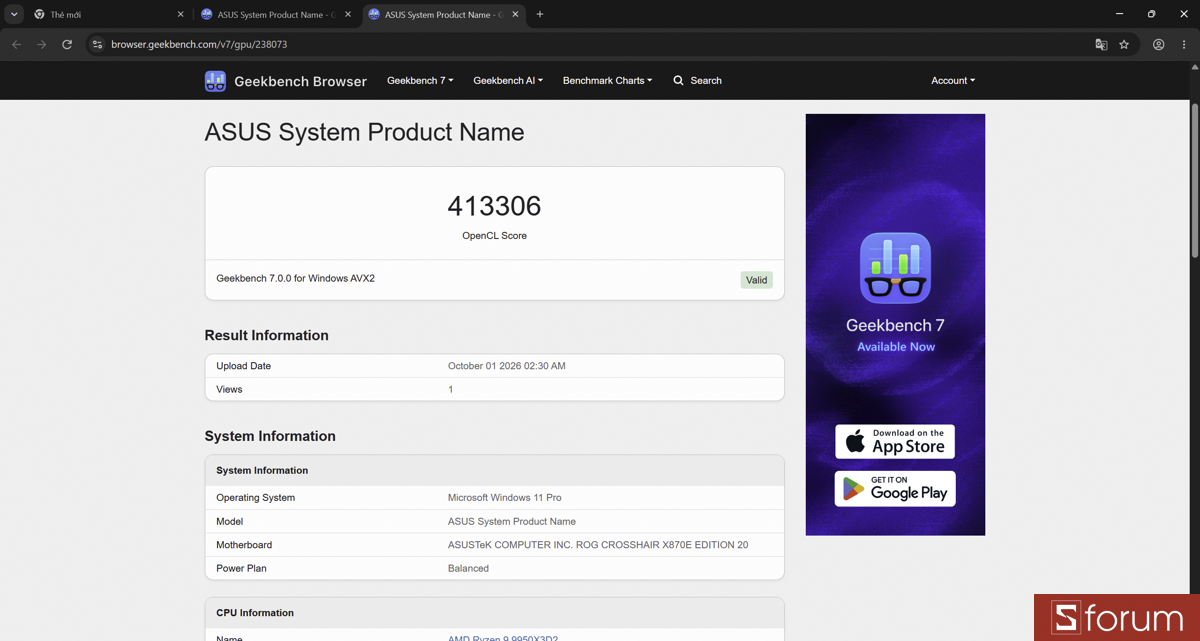Click the translate page icon
Screen dimensions: 1200x641
coord(1101,44)
